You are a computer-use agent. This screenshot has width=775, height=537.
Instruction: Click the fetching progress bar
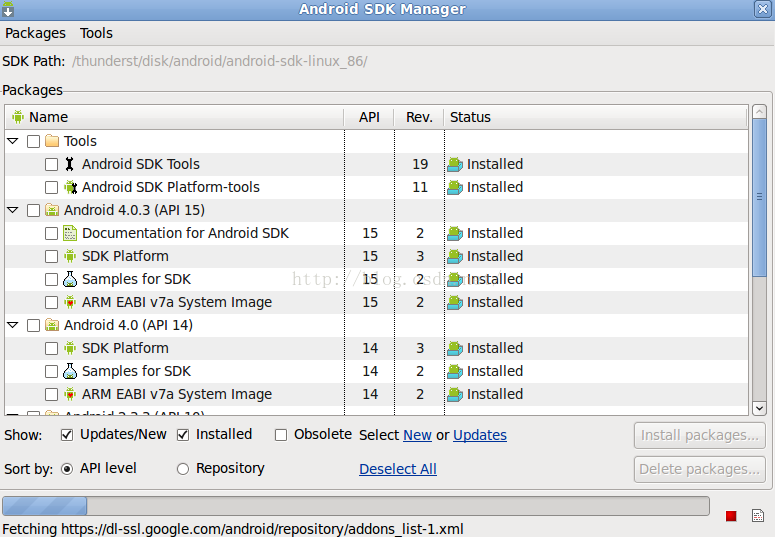[x=356, y=506]
